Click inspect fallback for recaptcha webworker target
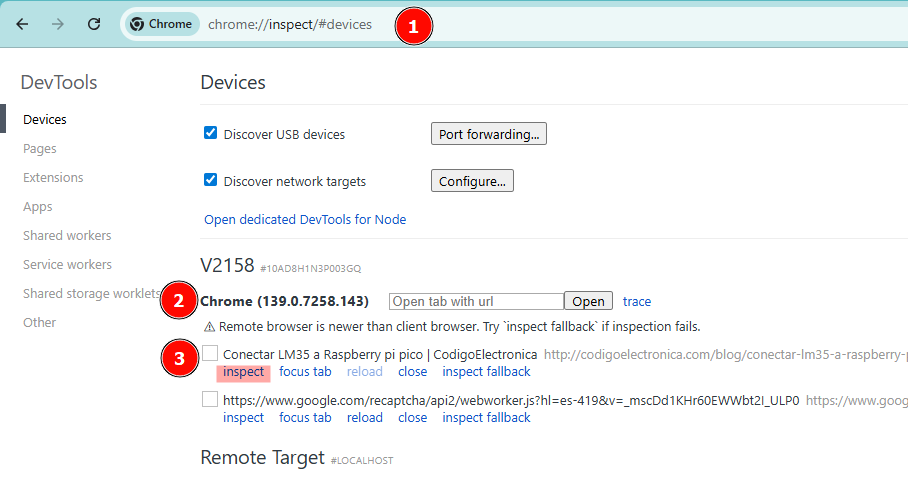 click(486, 418)
